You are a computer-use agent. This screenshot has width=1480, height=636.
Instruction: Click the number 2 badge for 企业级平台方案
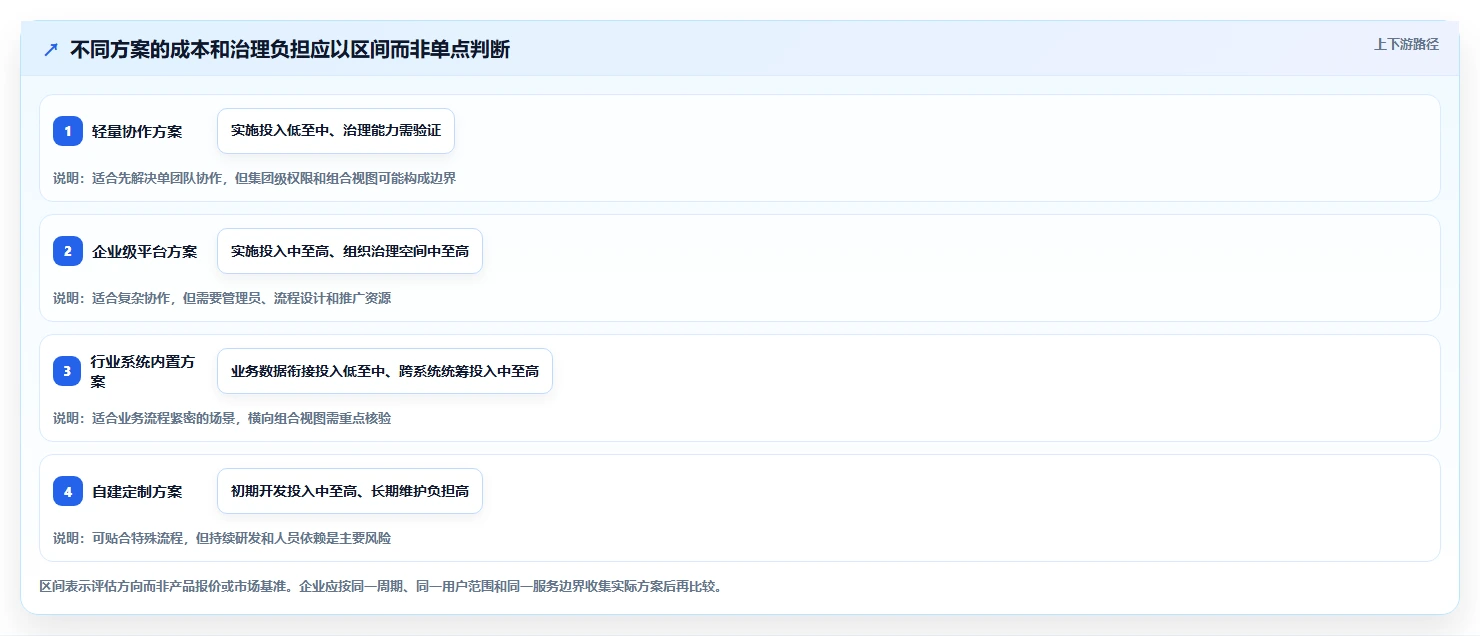point(68,251)
